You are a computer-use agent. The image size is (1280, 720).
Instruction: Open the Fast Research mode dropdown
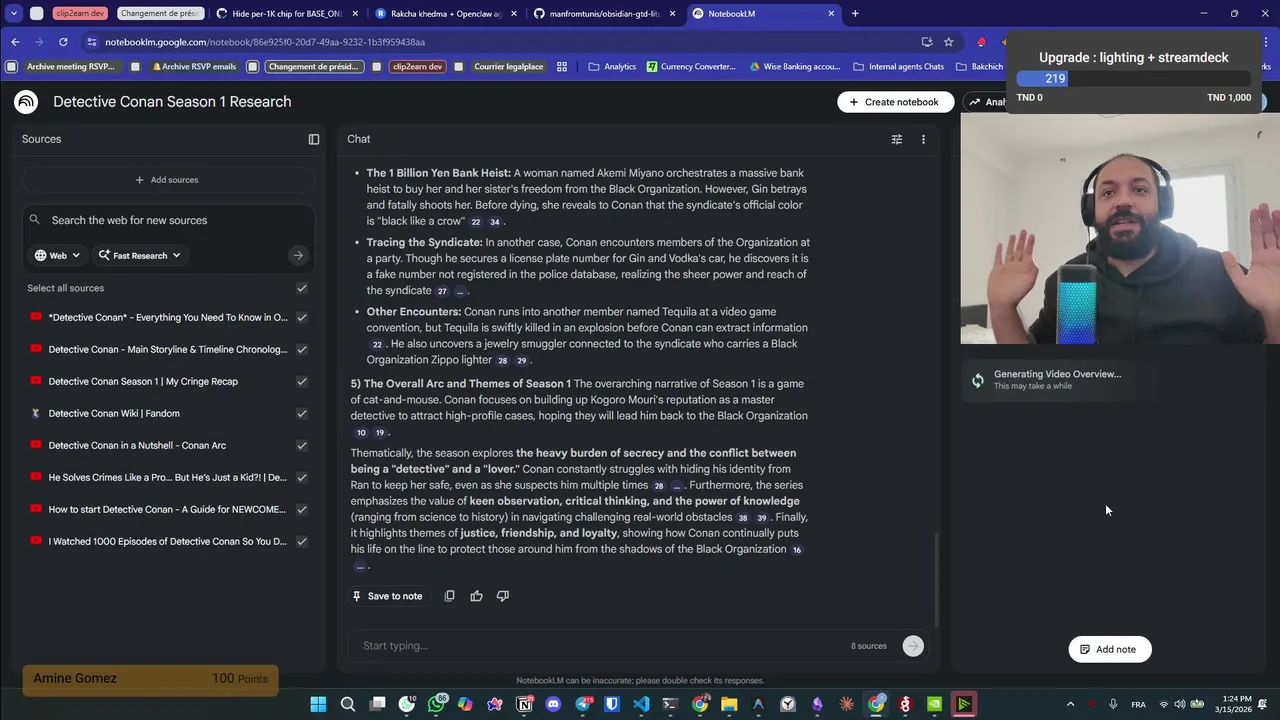tap(139, 255)
